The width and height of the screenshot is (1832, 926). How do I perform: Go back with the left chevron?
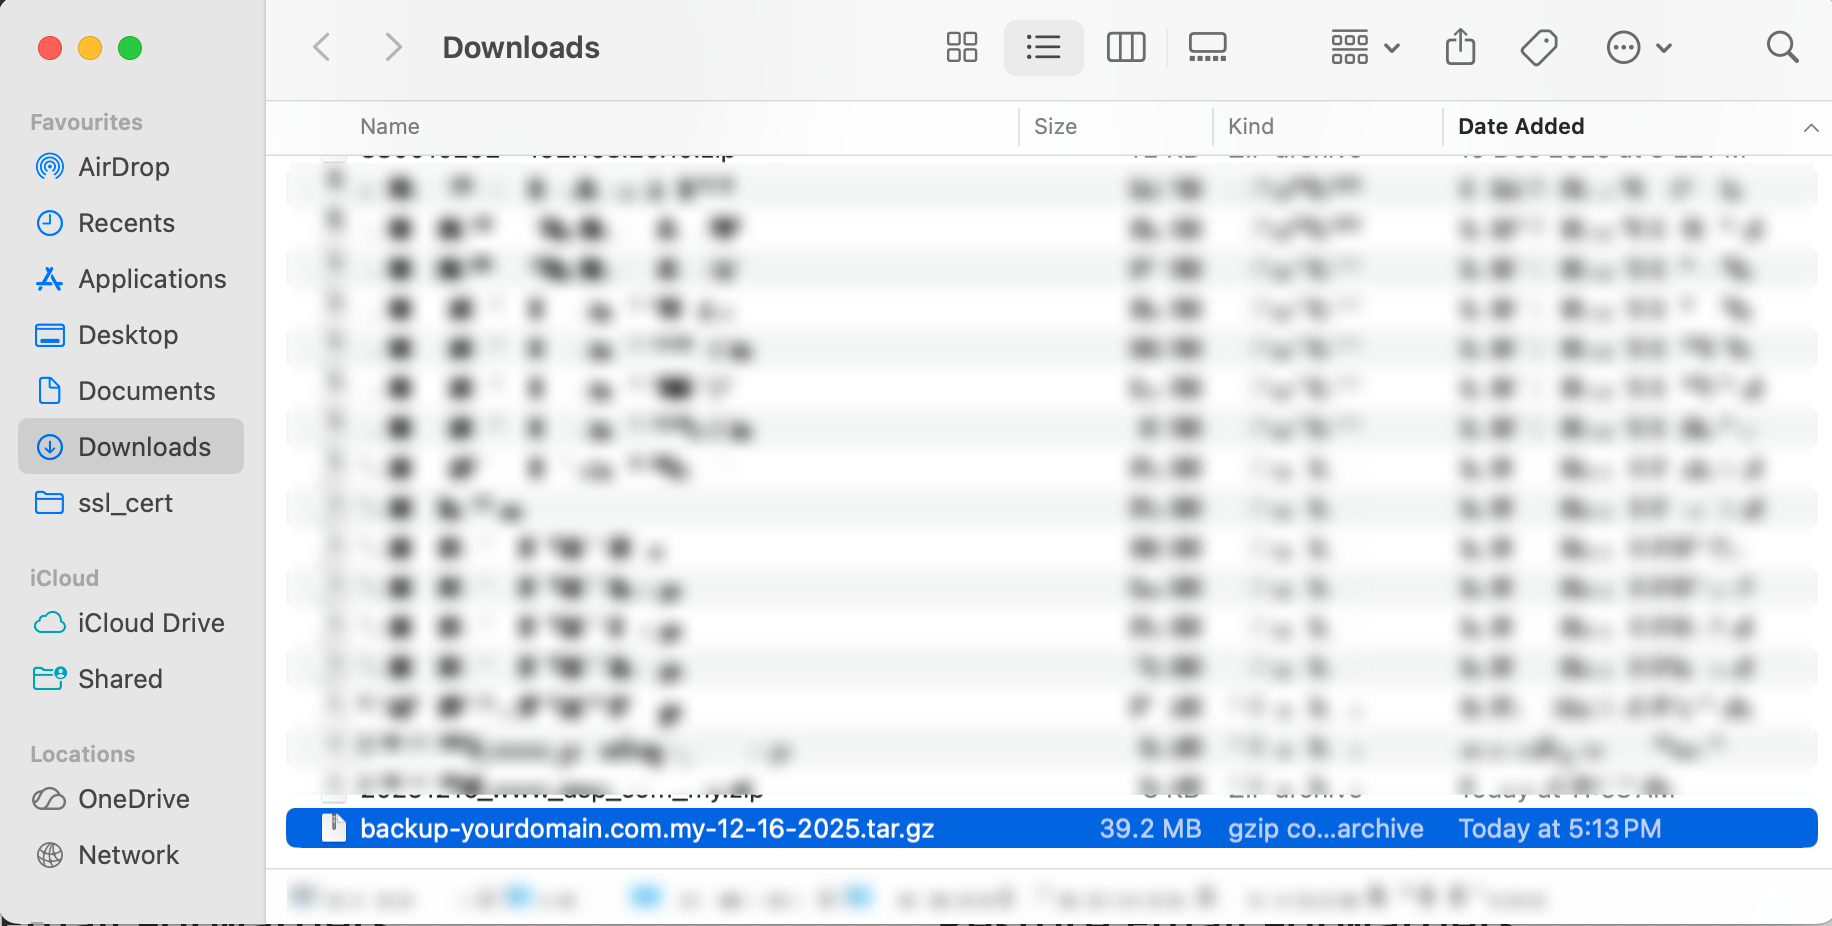point(322,47)
